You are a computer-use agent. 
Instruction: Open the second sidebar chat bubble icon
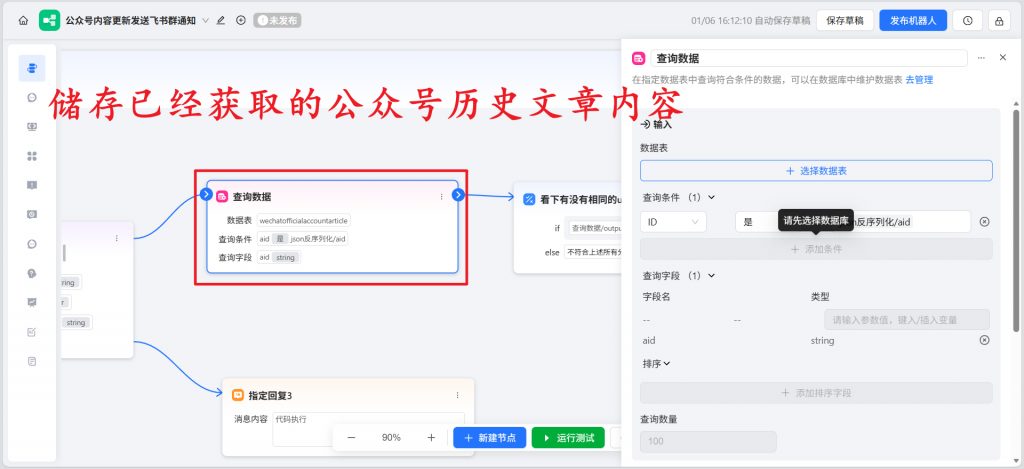click(32, 97)
